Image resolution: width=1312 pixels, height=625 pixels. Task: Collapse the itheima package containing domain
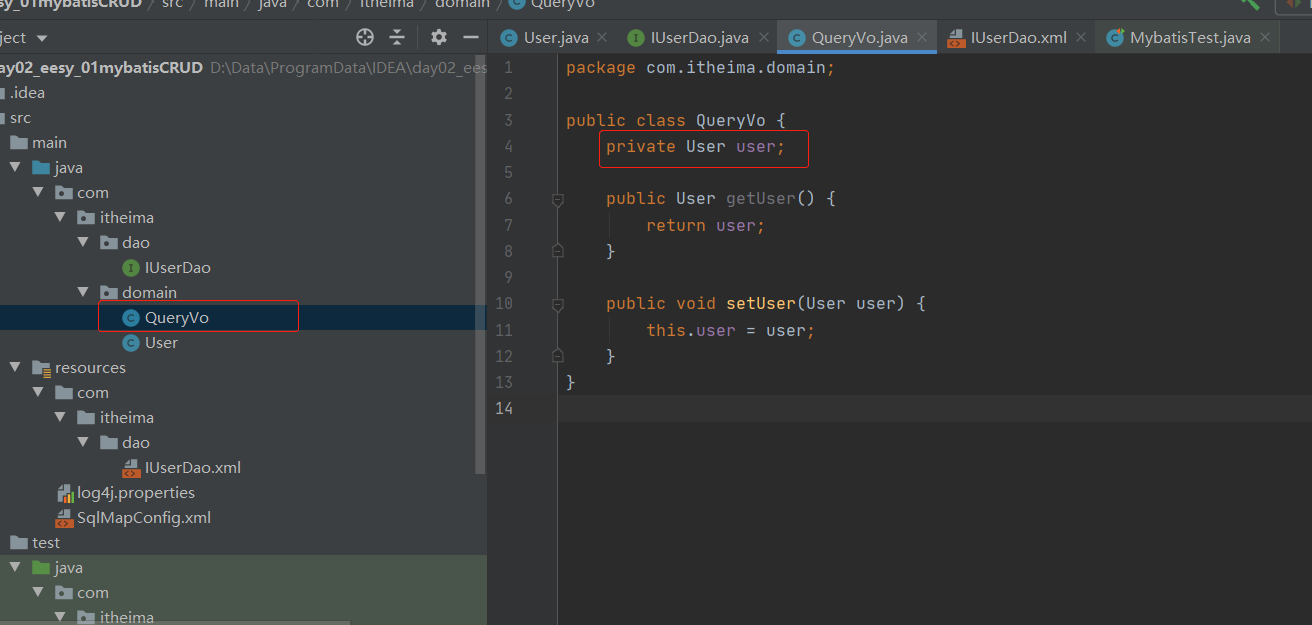point(61,218)
